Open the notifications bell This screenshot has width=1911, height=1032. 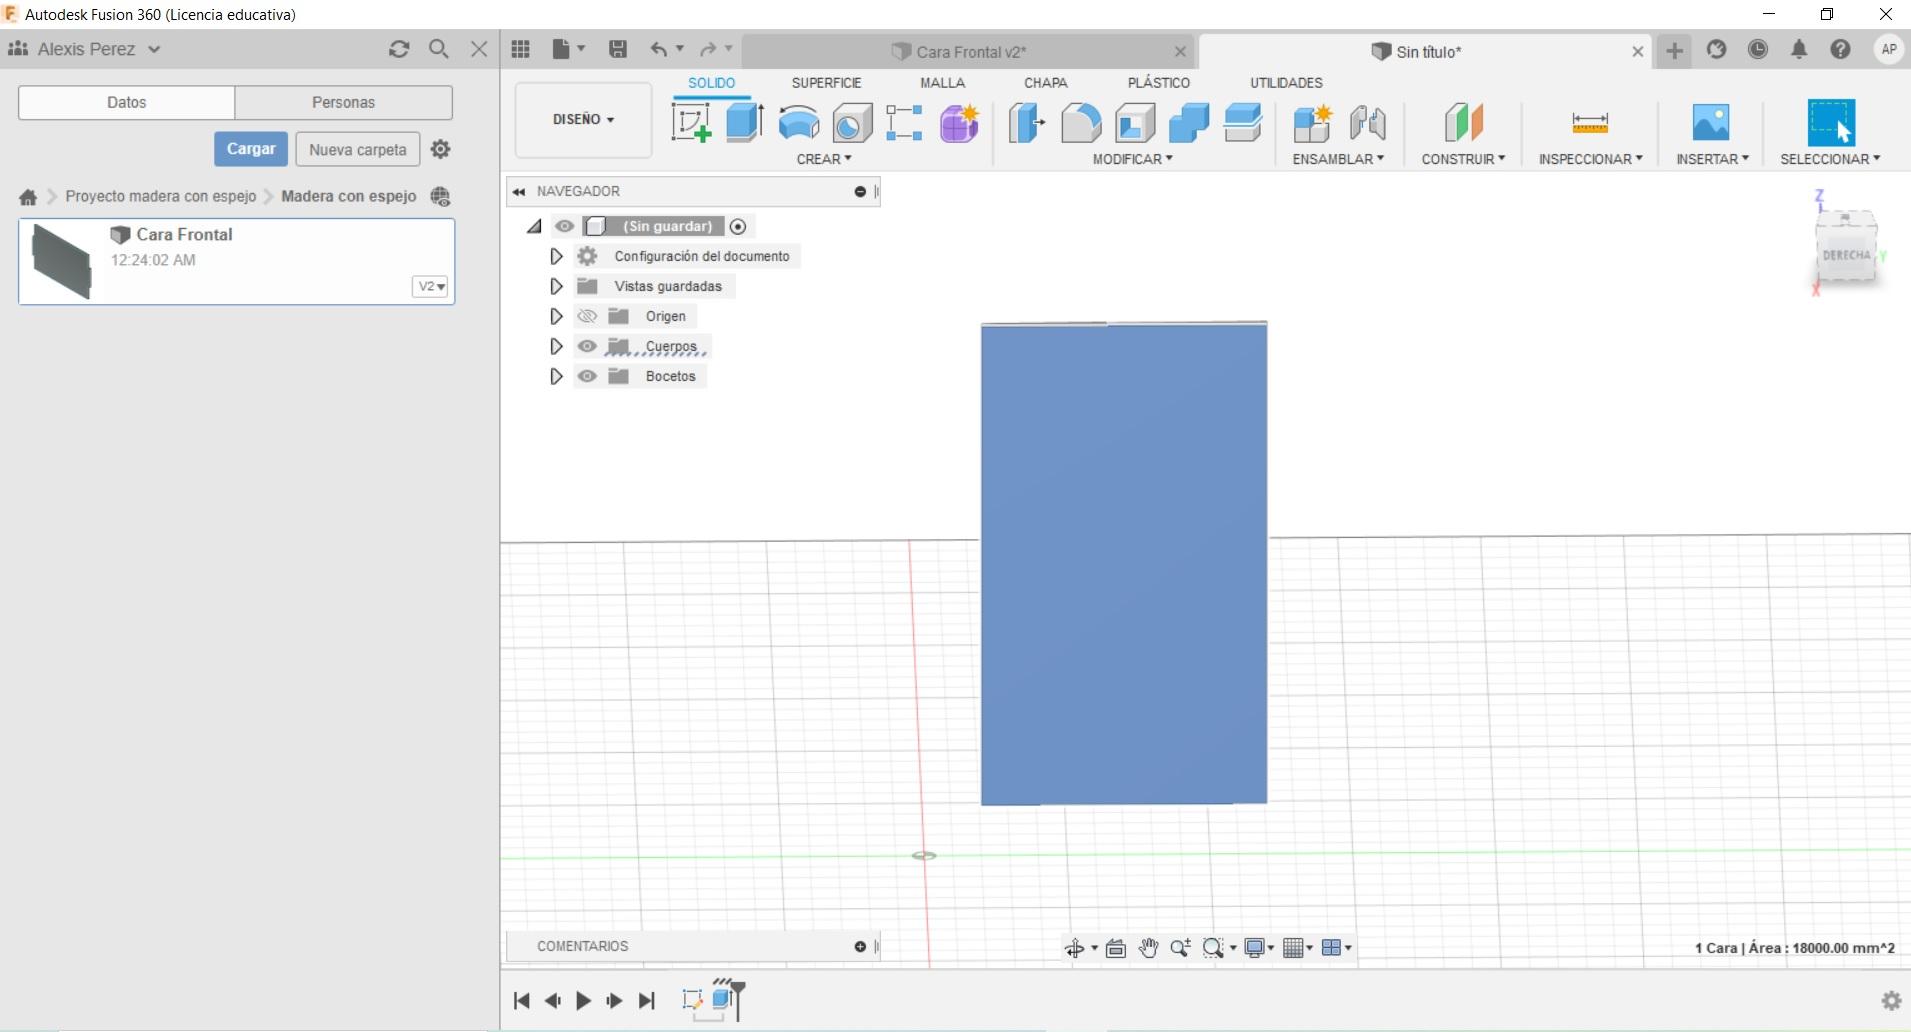coord(1799,49)
